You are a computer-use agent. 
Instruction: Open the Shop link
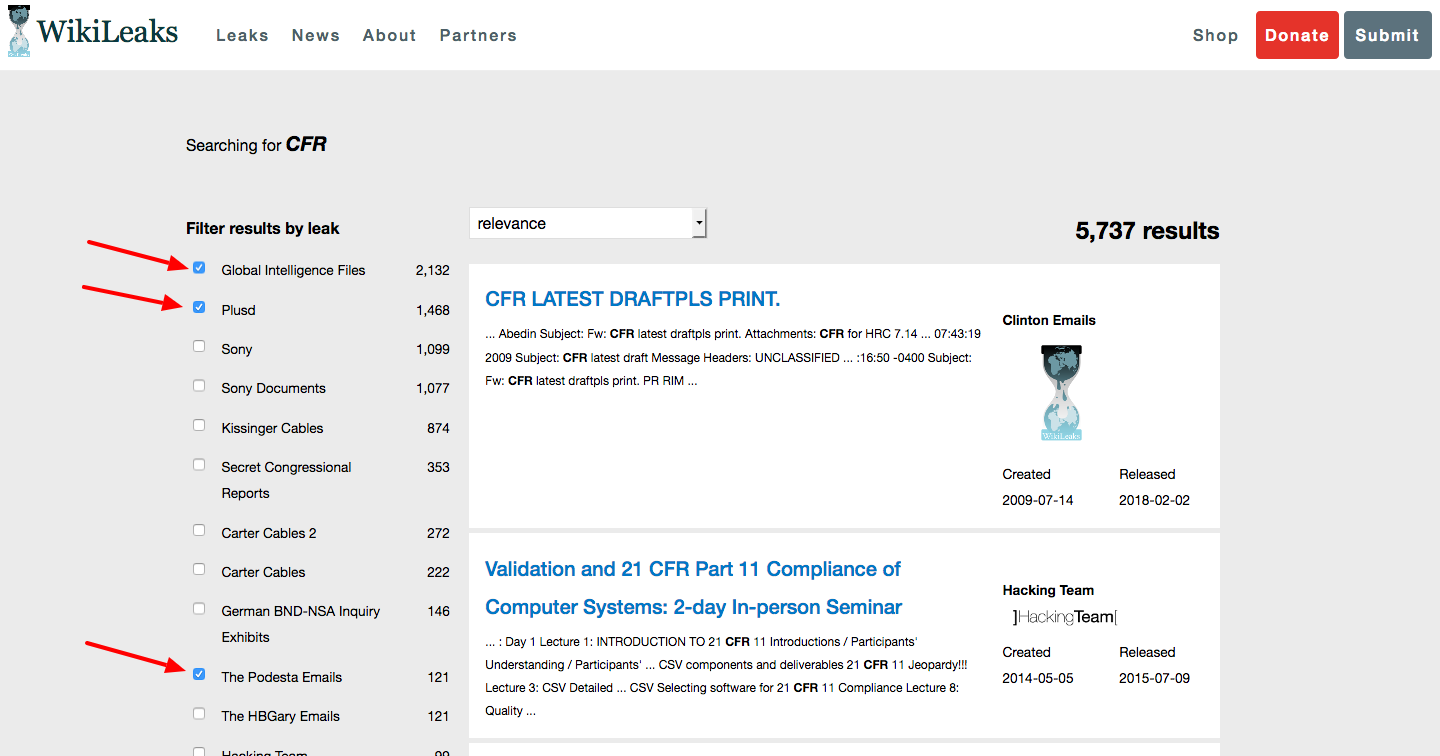[x=1215, y=35]
